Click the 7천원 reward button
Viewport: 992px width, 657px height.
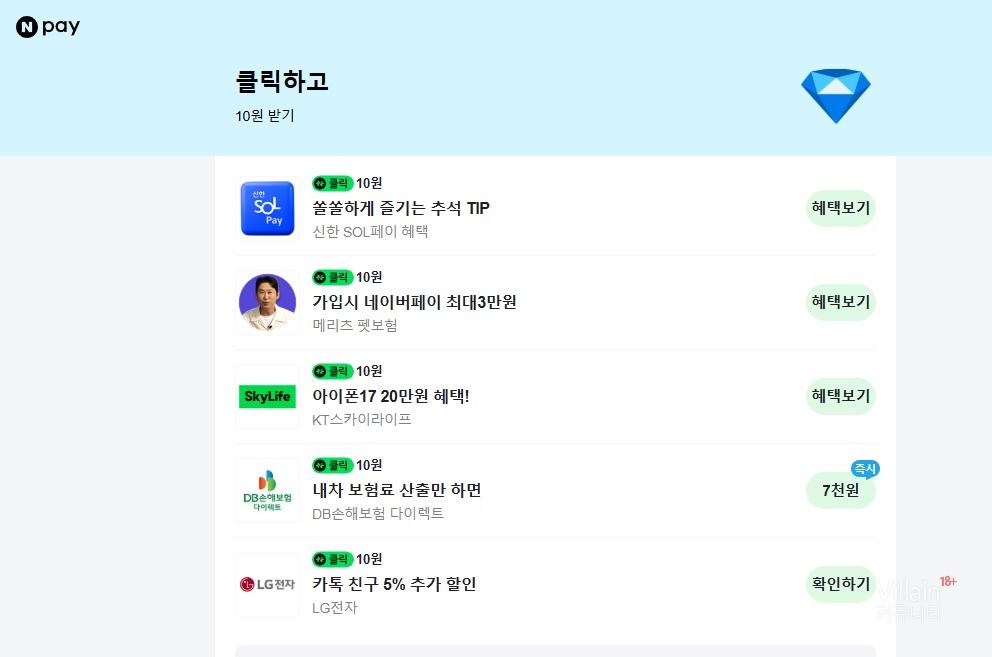840,491
